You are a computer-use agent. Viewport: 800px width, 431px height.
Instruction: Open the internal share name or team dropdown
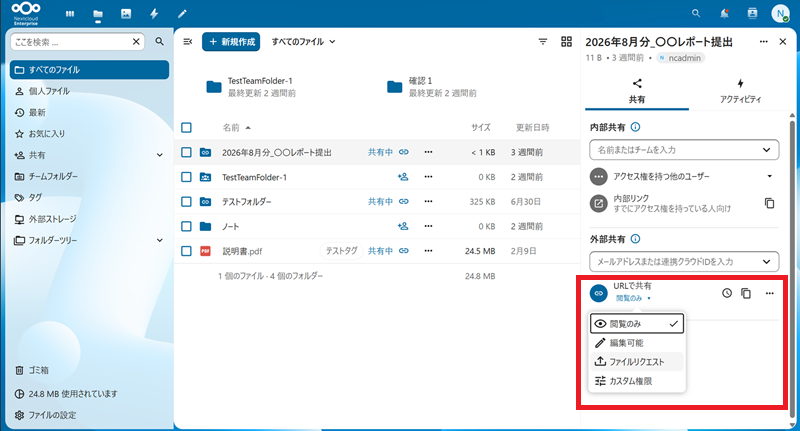click(684, 150)
